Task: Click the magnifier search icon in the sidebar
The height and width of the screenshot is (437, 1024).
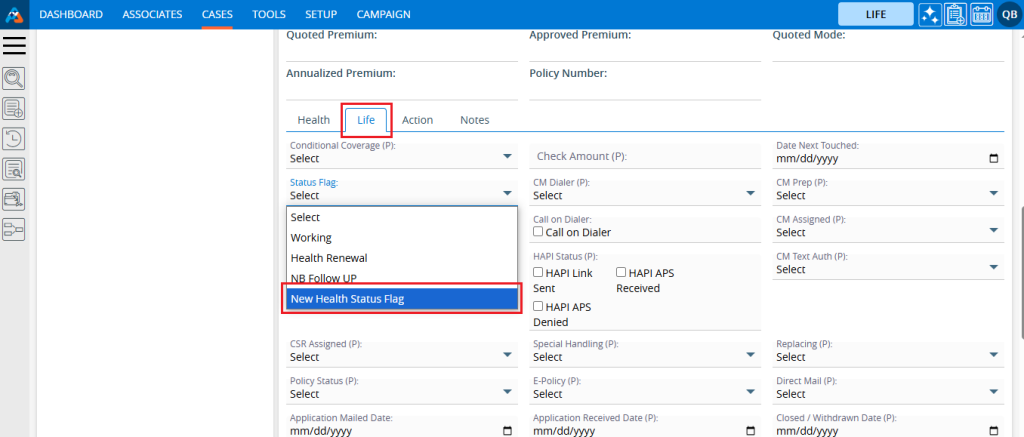Action: (14, 78)
